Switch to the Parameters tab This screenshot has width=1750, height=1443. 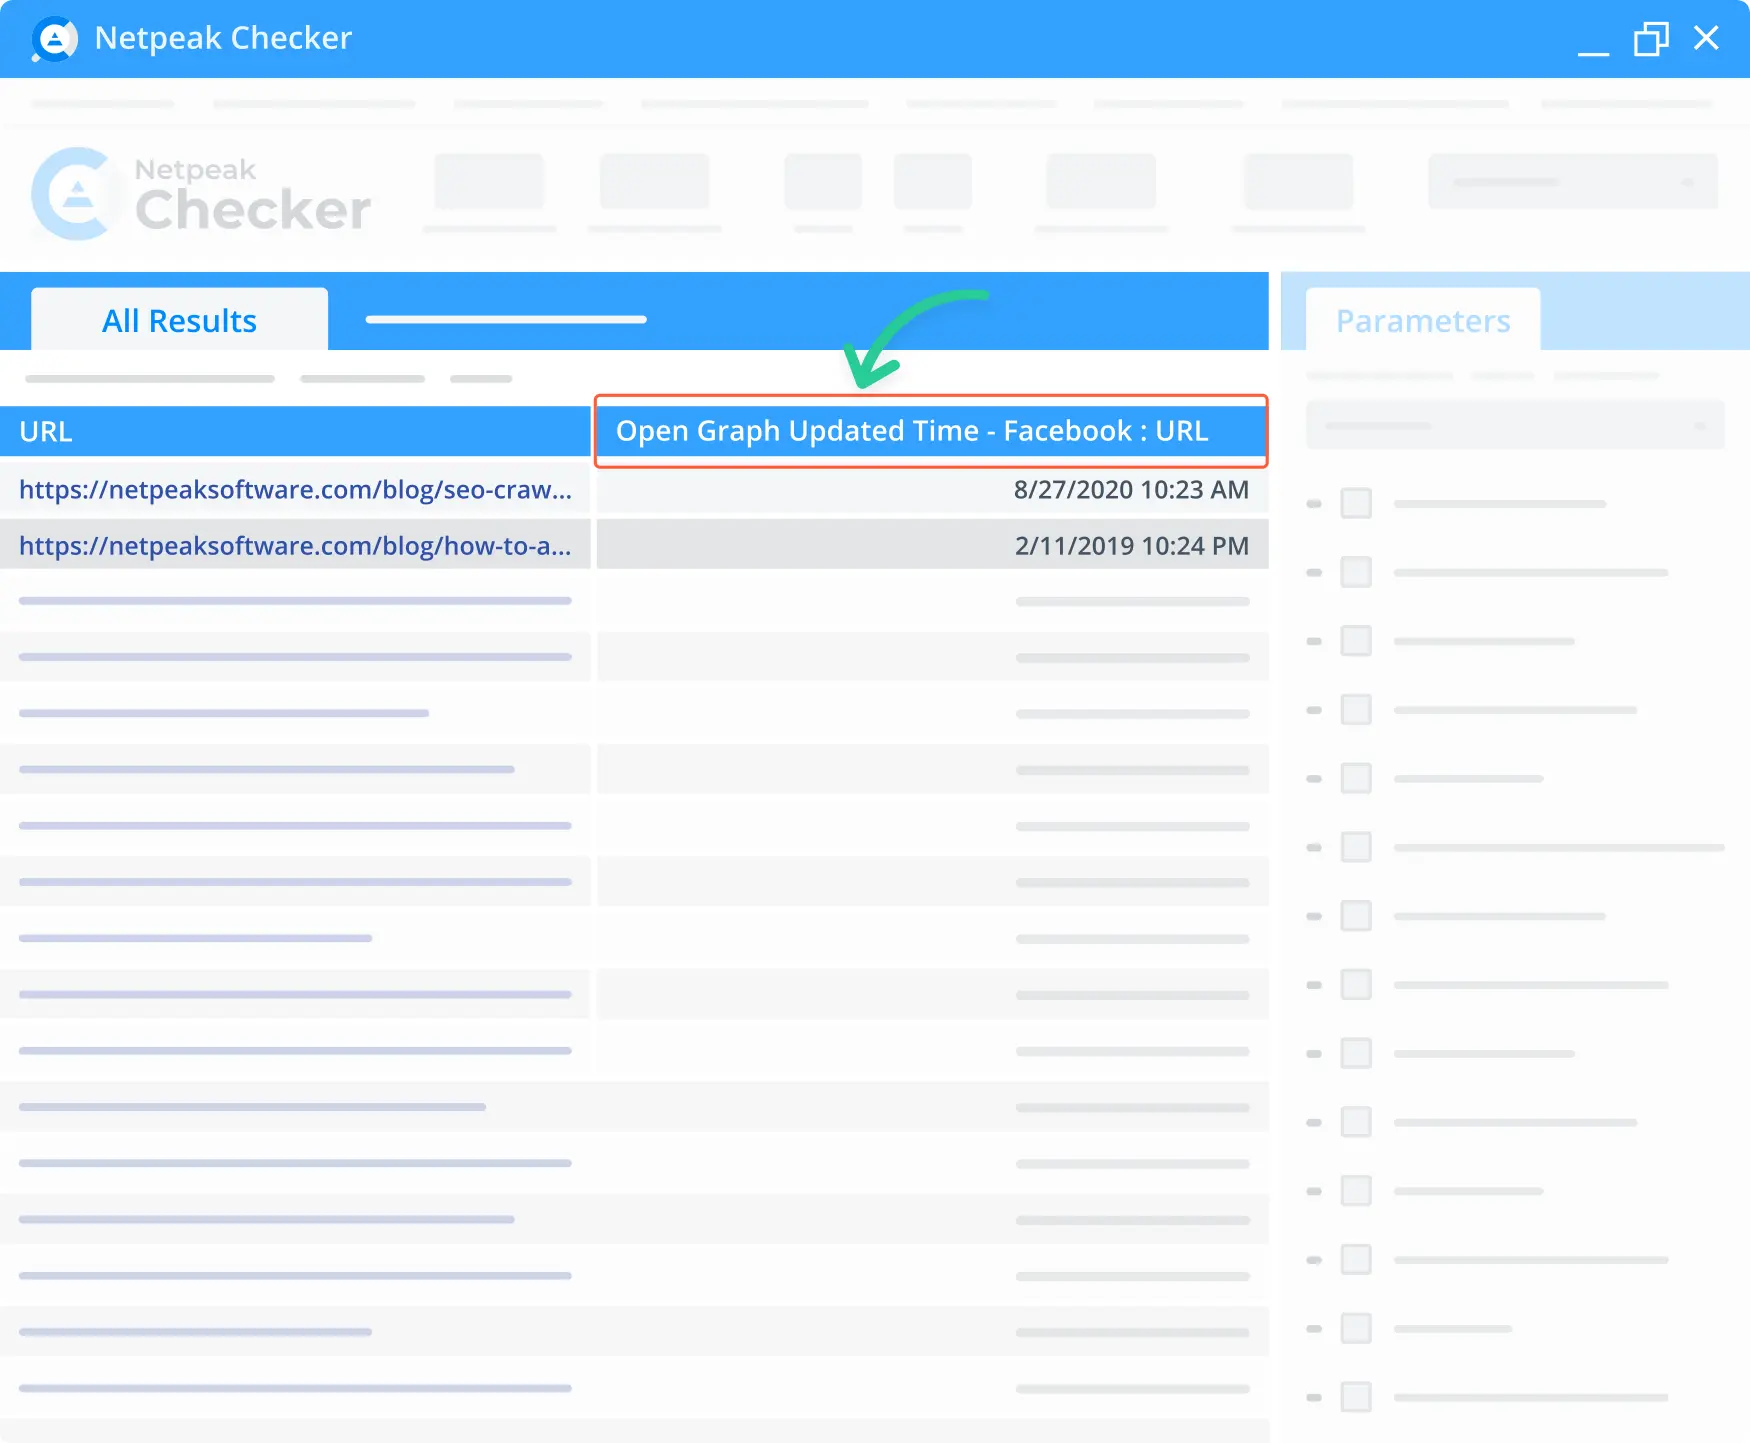(x=1423, y=320)
